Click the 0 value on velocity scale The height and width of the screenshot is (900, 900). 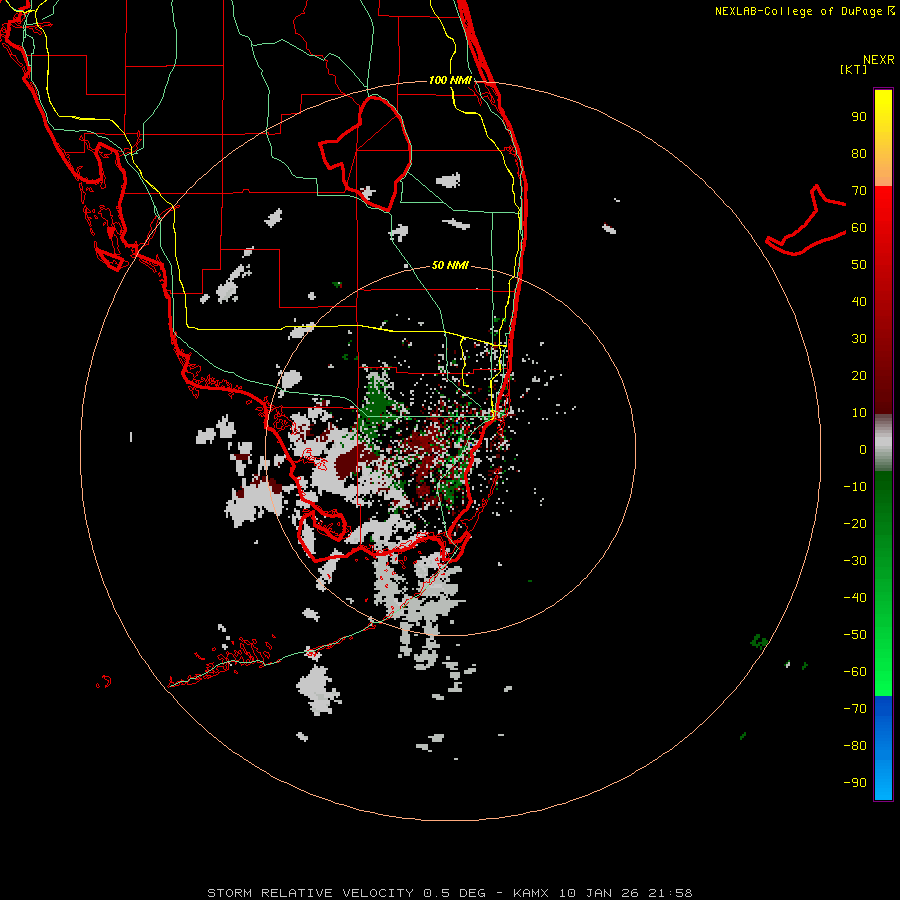click(863, 450)
